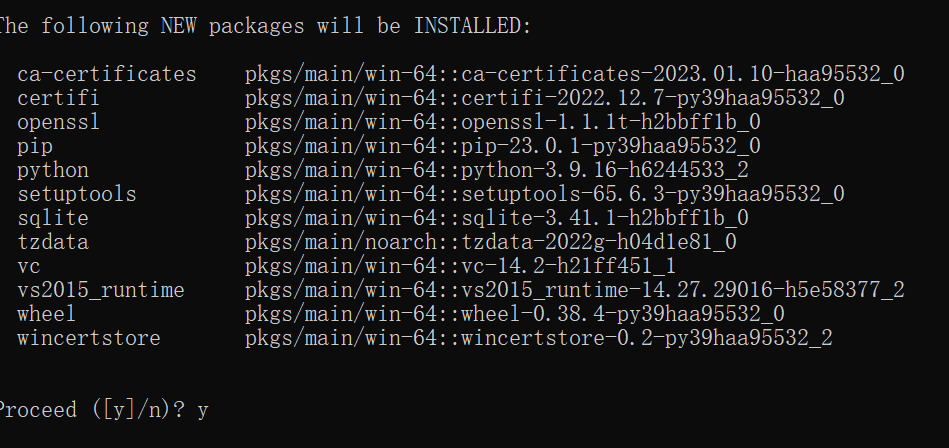This screenshot has height=448, width=949.
Task: Click the sqlite package name
Action: pyautogui.click(x=52, y=218)
